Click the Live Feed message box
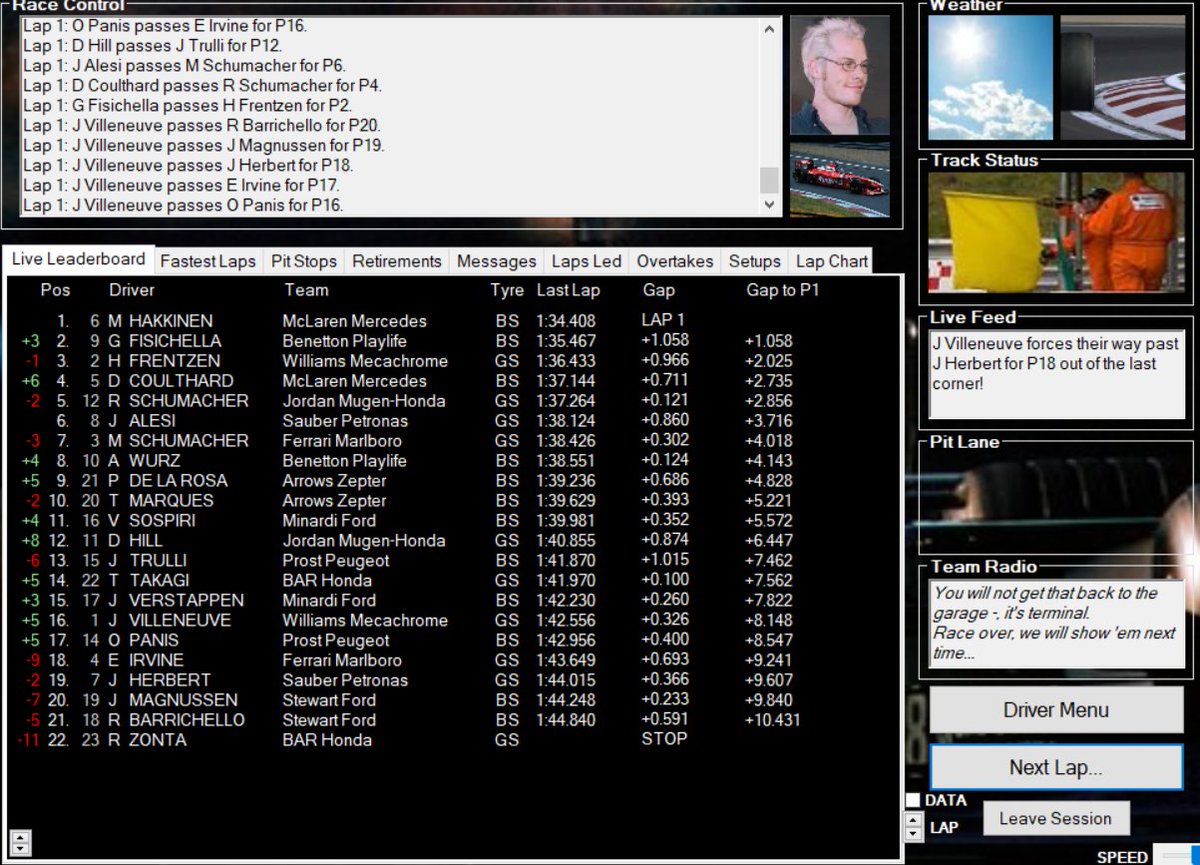The height and width of the screenshot is (865, 1200). coord(1057,374)
